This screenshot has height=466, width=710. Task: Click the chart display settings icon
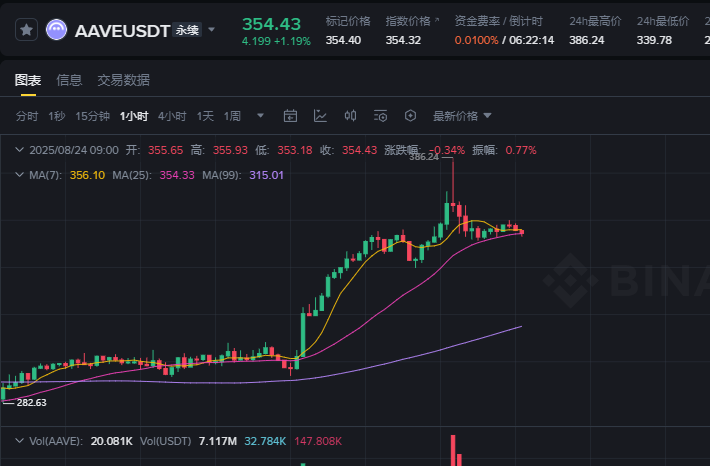click(380, 116)
